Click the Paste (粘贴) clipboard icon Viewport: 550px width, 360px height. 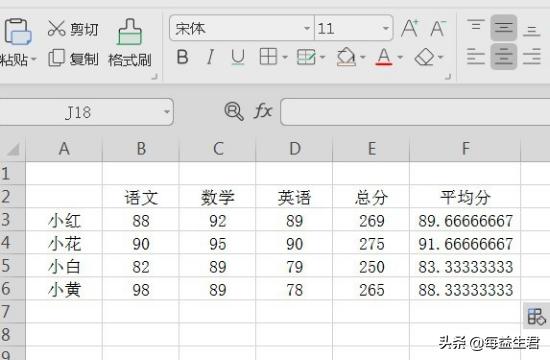coord(18,32)
